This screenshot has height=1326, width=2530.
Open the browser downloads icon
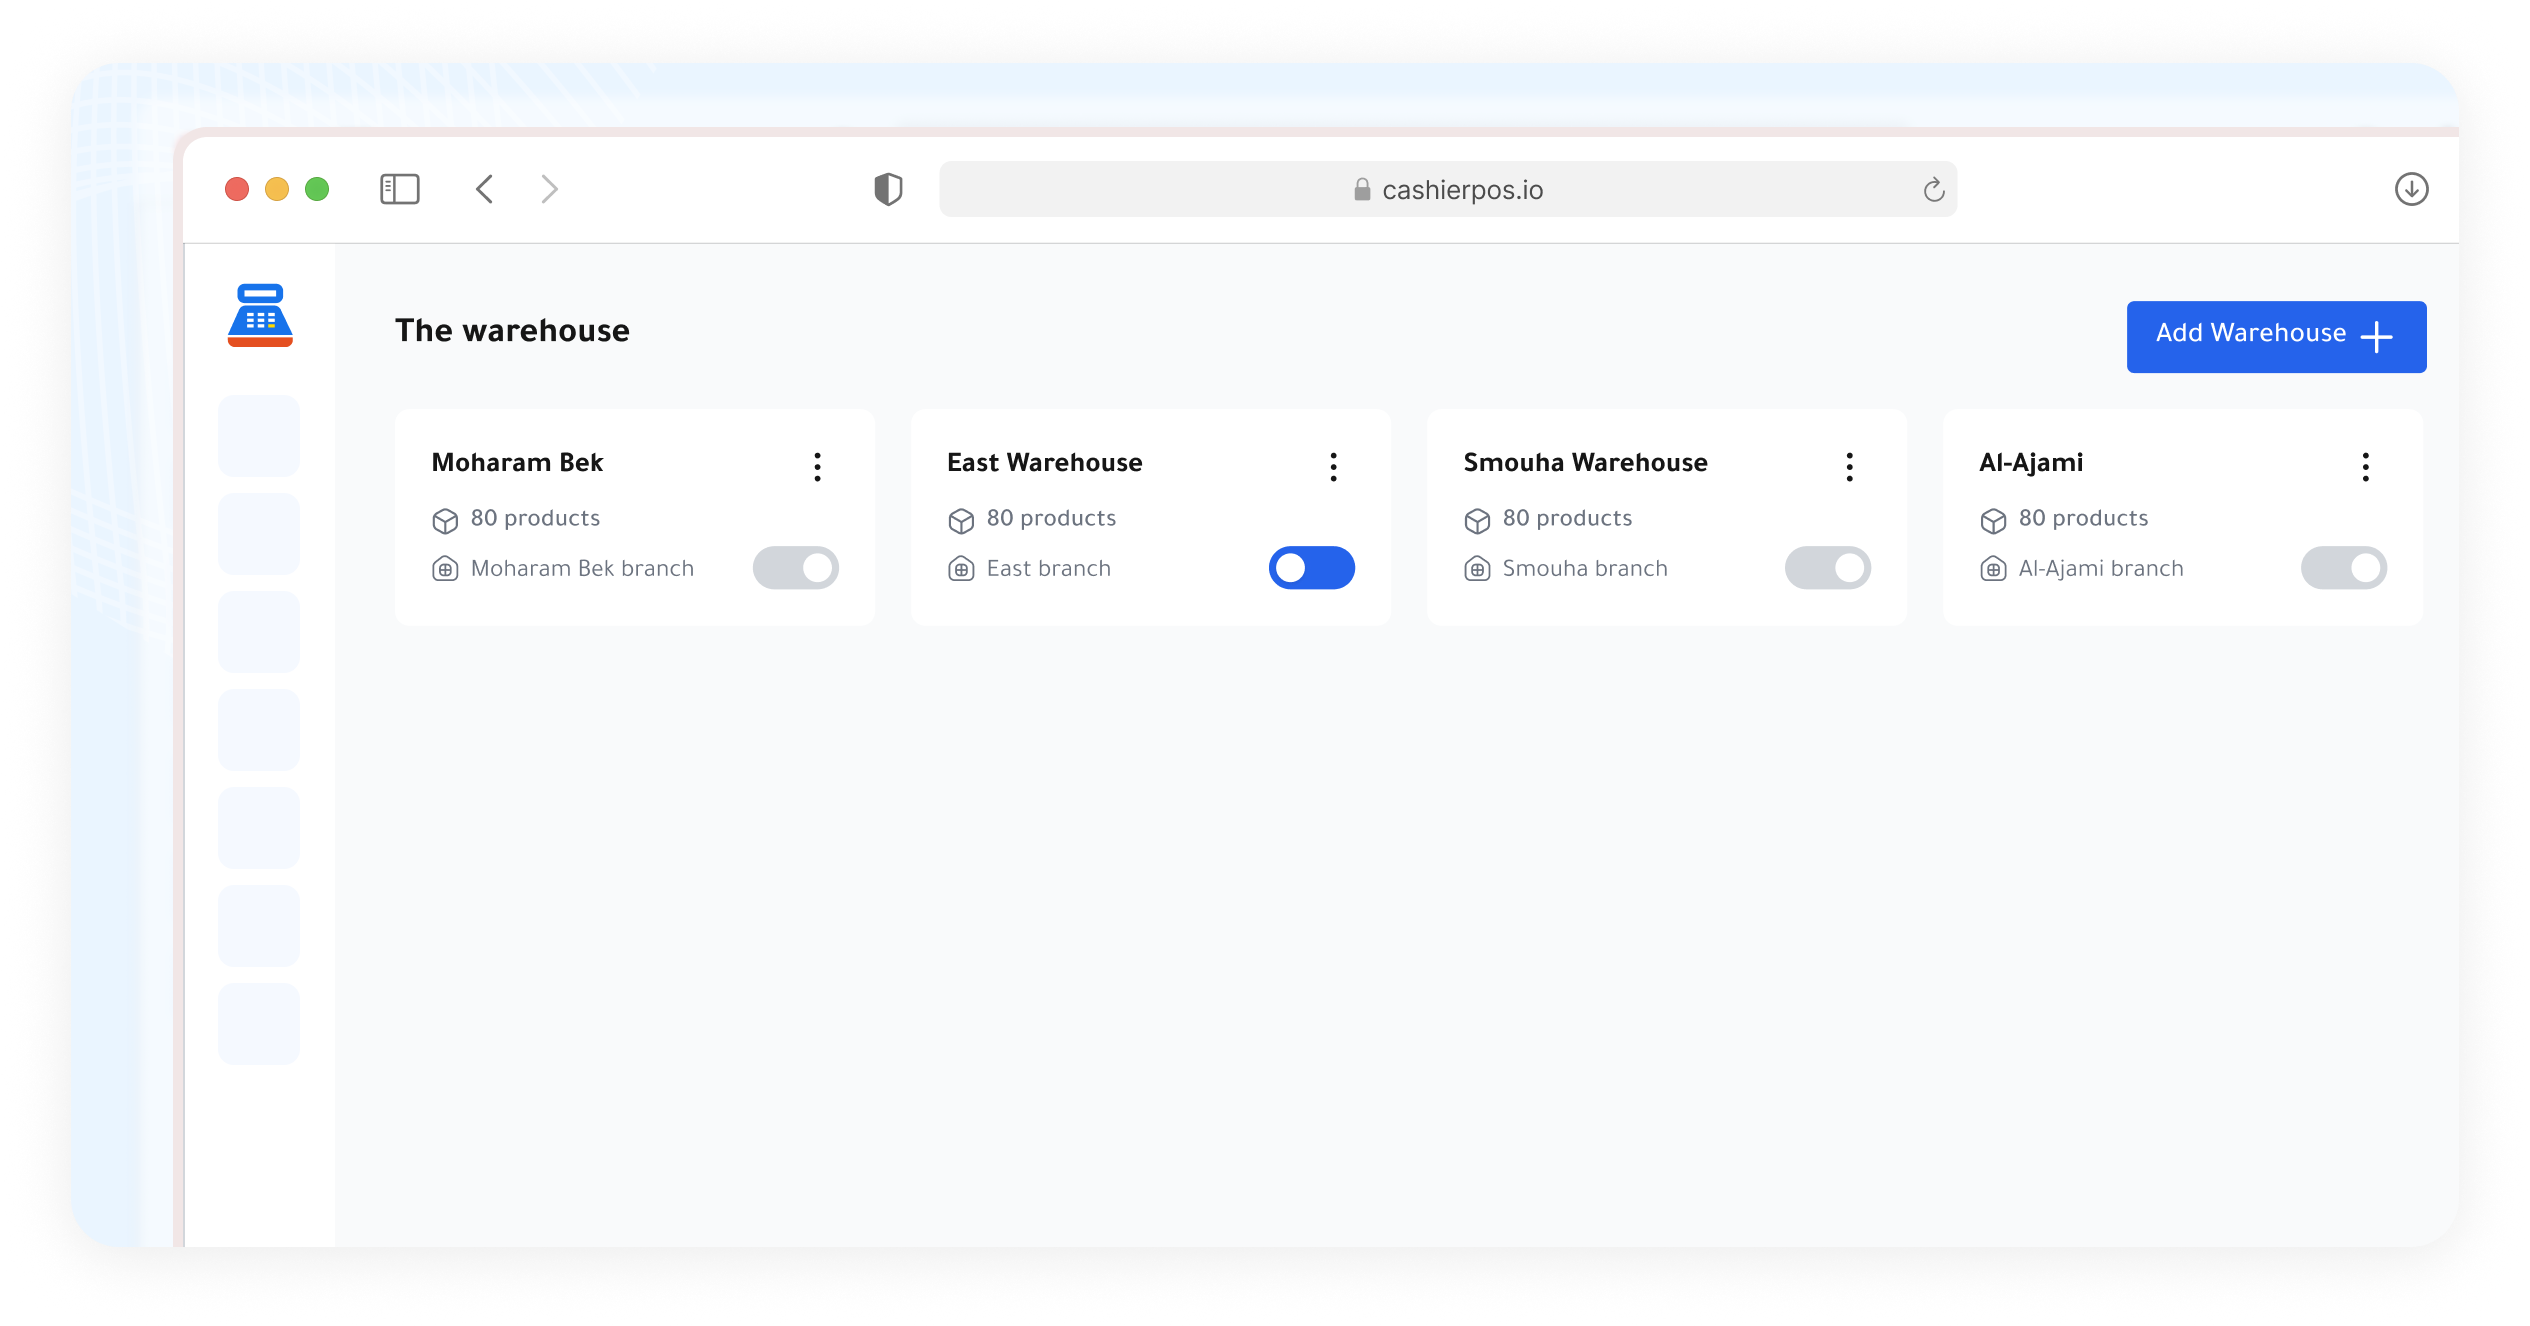click(x=2412, y=189)
